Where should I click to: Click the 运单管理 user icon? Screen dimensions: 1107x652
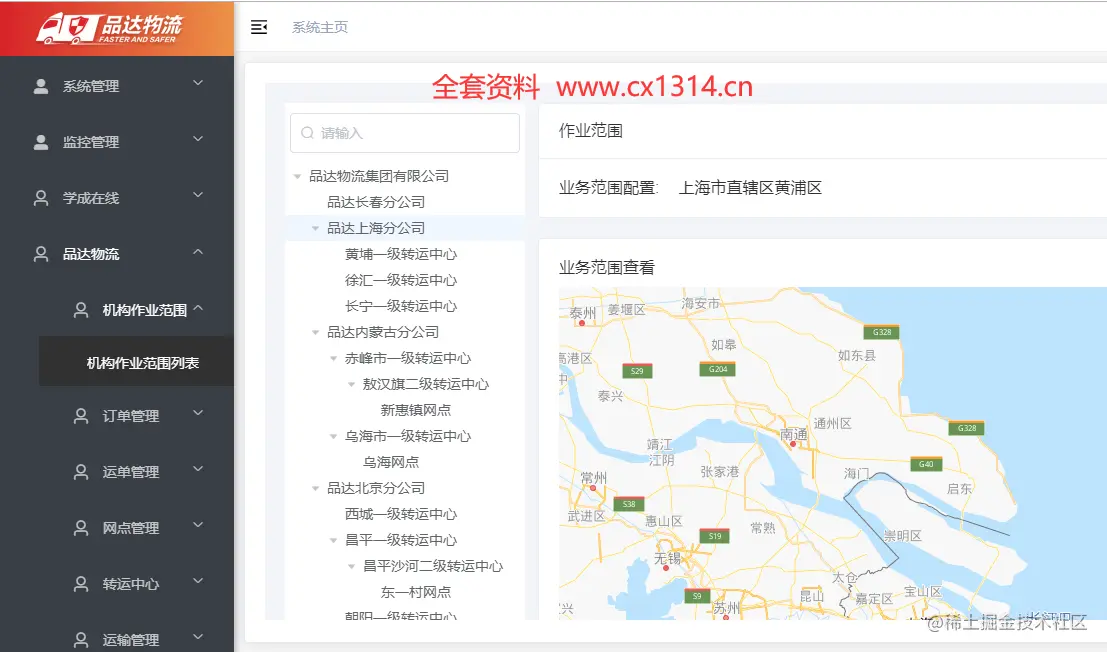pos(81,471)
